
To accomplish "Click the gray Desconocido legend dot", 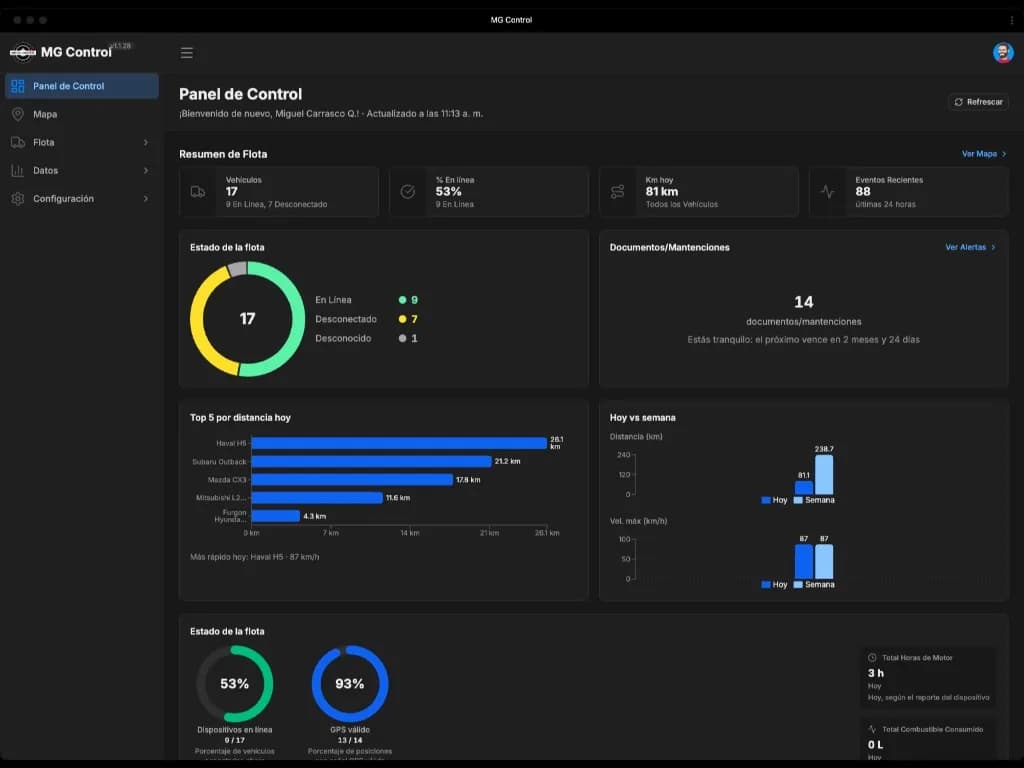I will click(x=402, y=338).
